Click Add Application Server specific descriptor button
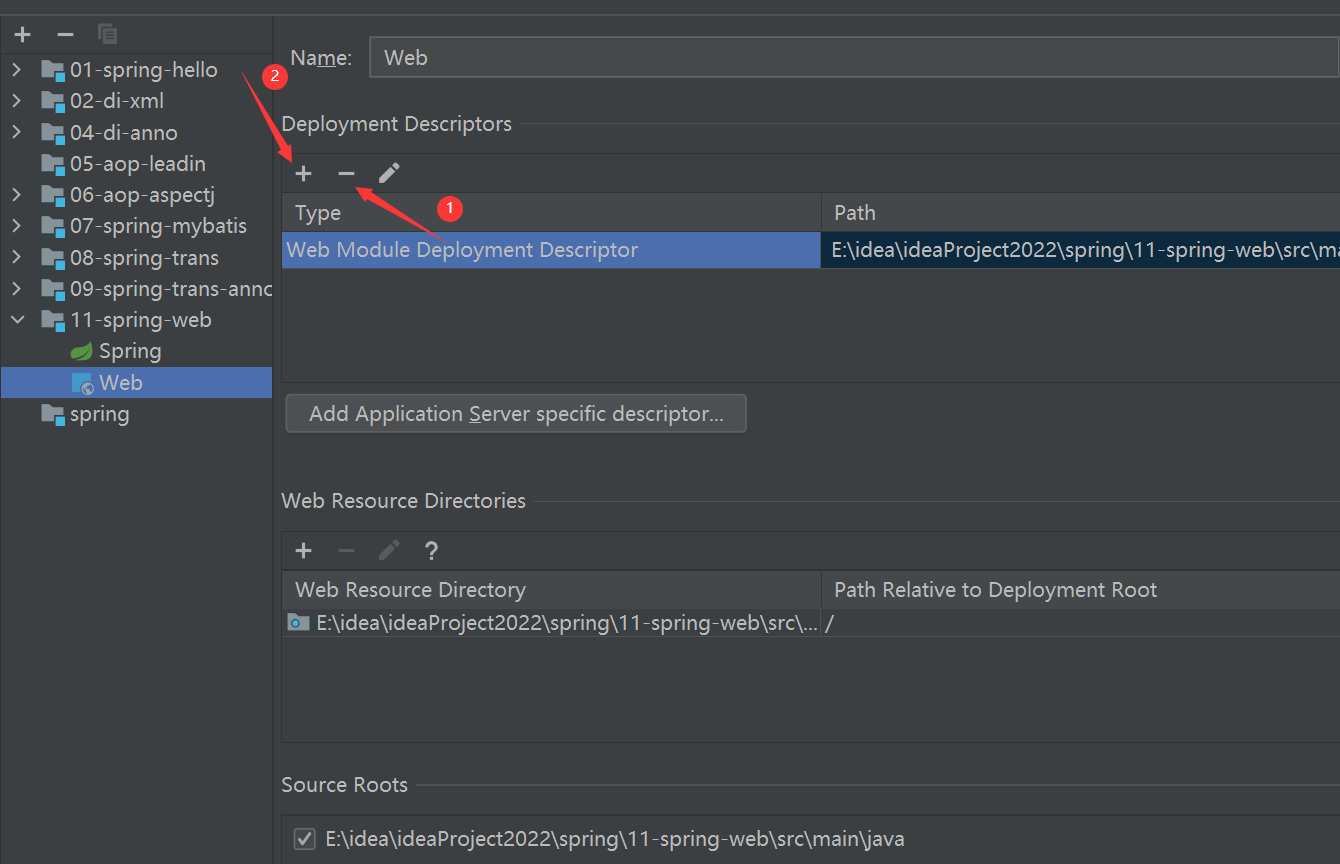 tap(516, 414)
